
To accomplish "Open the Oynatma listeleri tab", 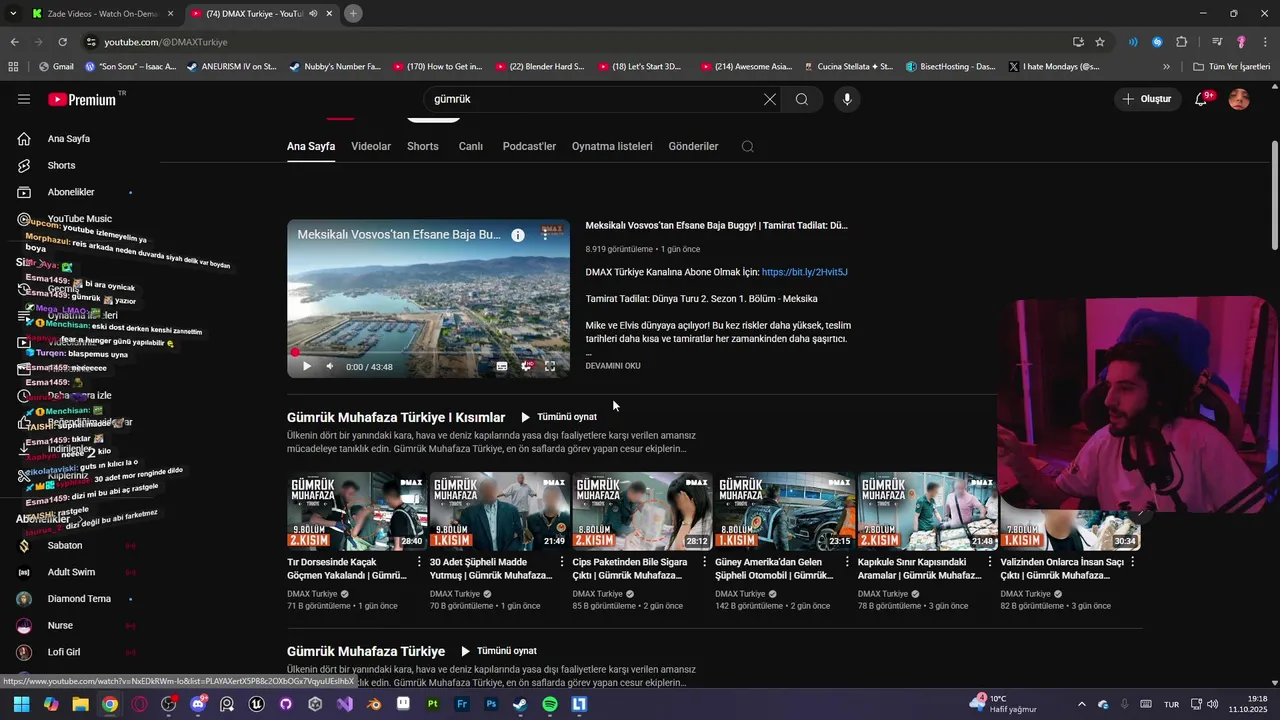I will [x=612, y=146].
